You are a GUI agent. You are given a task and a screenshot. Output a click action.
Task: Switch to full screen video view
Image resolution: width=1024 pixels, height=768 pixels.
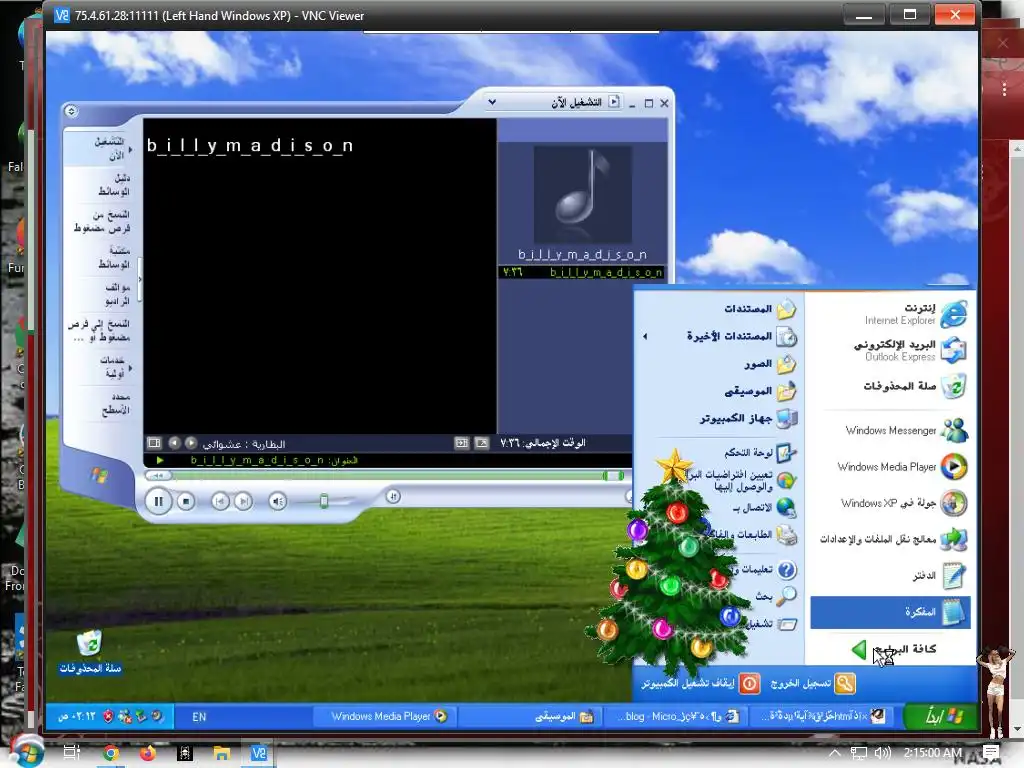pyautogui.click(x=482, y=443)
